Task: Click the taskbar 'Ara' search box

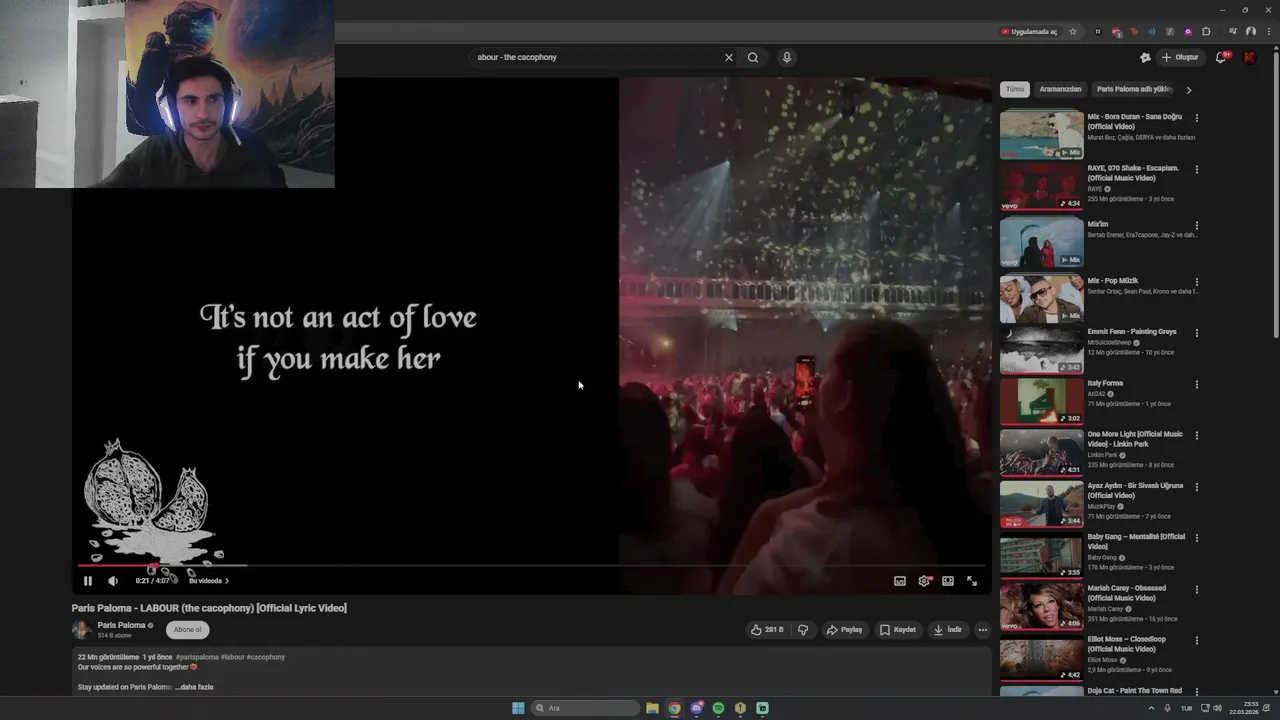Action: [x=586, y=708]
